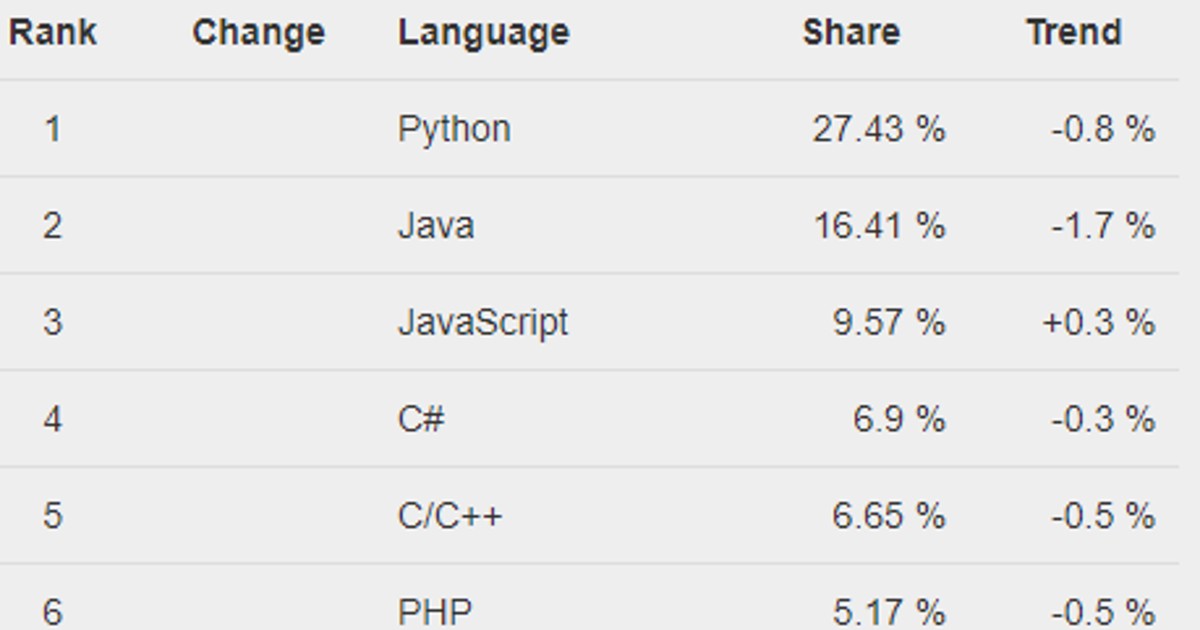Click the +0.3 % trend value
Image resolution: width=1200 pixels, height=630 pixels.
(x=1098, y=322)
